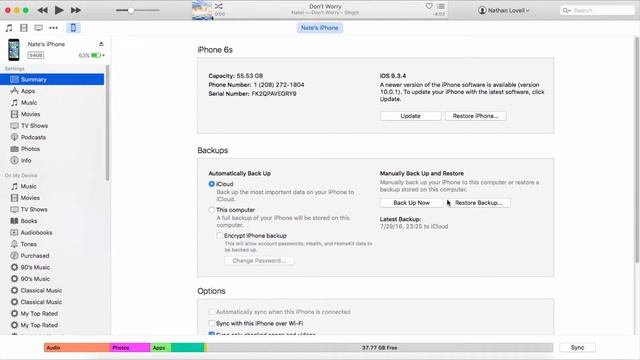Select the Nate's iPhone tab
Viewport: 640px width, 360px height.
320,28
